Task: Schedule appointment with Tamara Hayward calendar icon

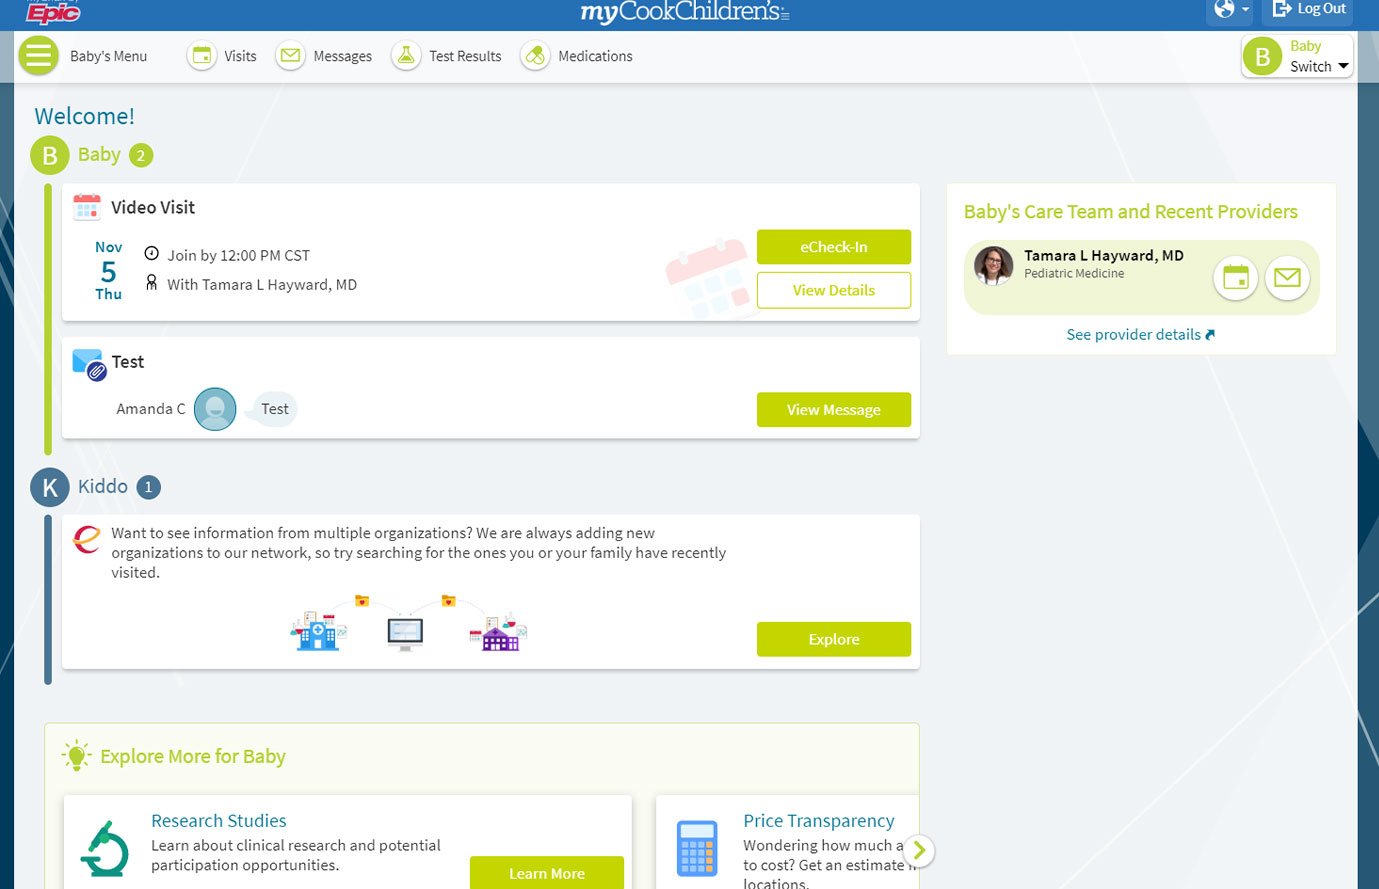Action: click(1236, 278)
